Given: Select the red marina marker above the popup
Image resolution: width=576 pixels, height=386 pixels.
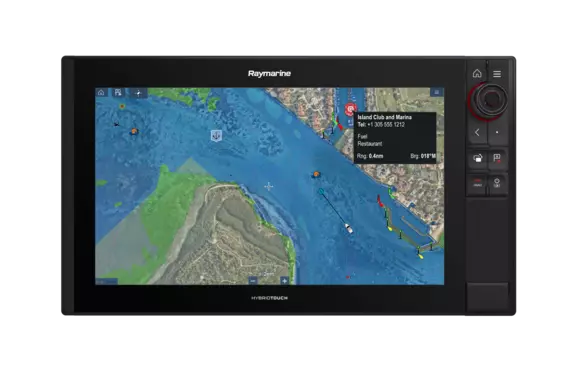Looking at the screenshot, I should (350, 109).
